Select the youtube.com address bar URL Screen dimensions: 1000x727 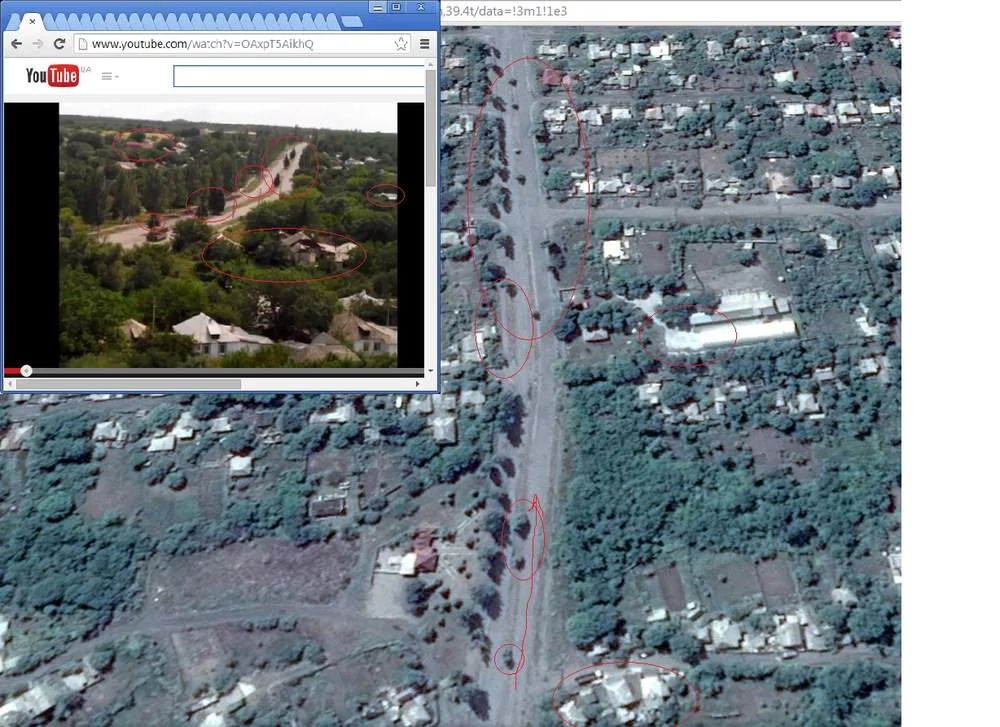click(202, 44)
